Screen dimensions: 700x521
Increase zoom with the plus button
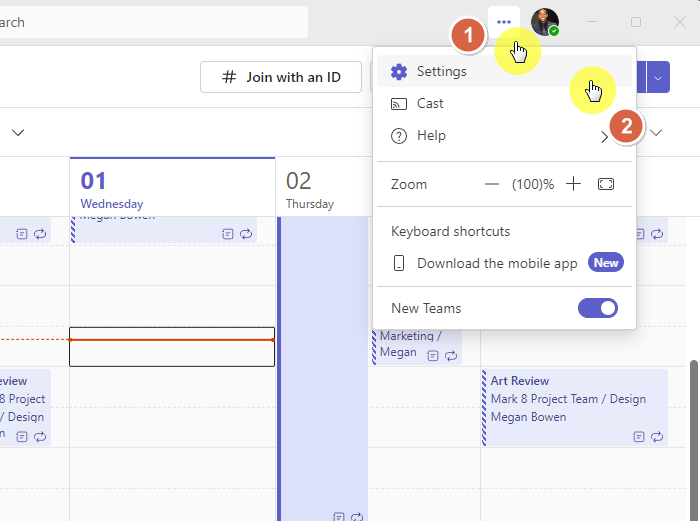[x=573, y=183]
